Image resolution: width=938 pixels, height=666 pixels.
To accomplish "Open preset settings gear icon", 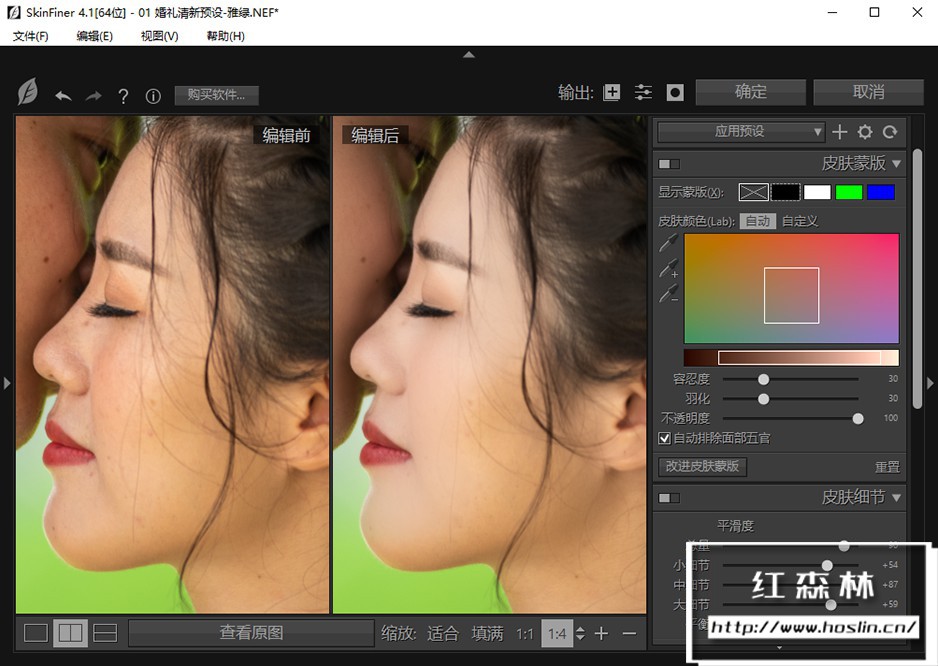I will [865, 132].
